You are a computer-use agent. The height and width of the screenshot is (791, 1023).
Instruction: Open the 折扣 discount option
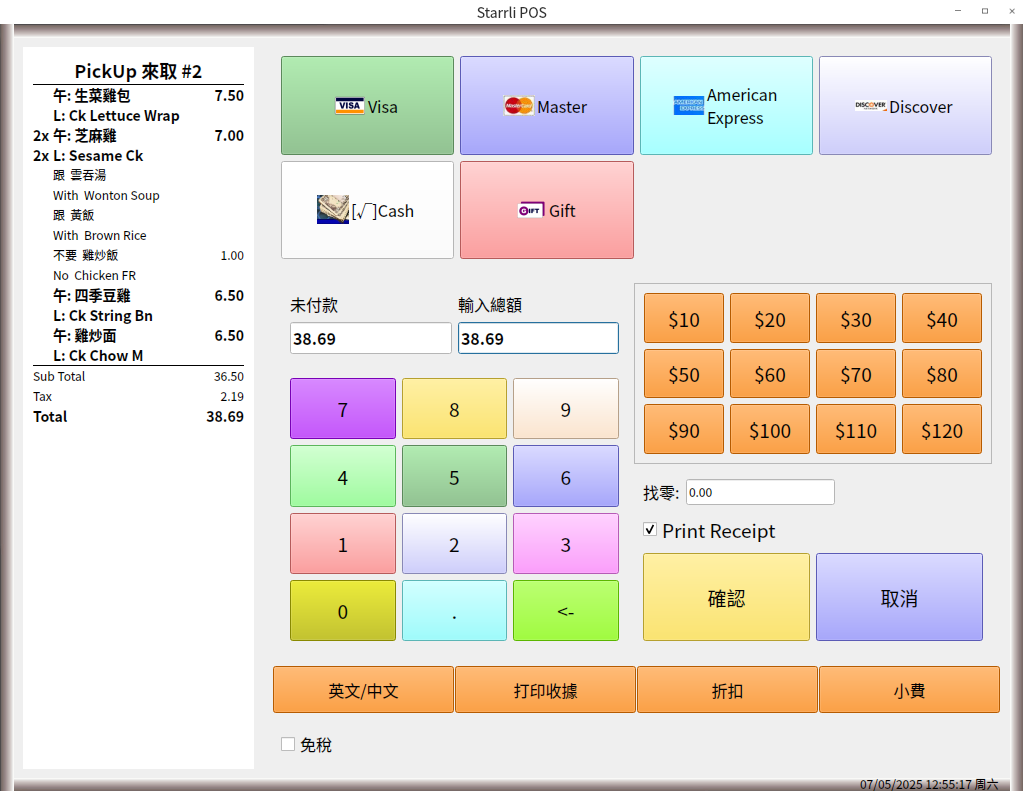pyautogui.click(x=727, y=690)
